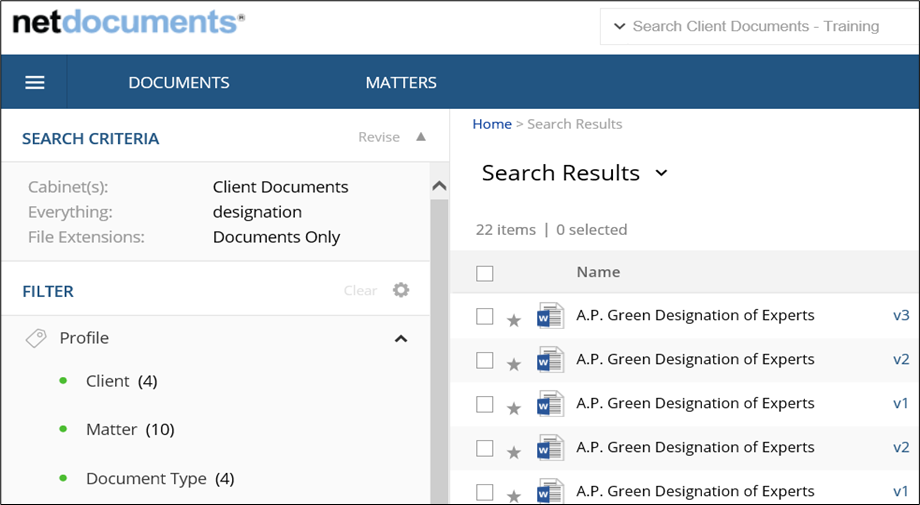Favorite the second document with the star

coord(514,364)
